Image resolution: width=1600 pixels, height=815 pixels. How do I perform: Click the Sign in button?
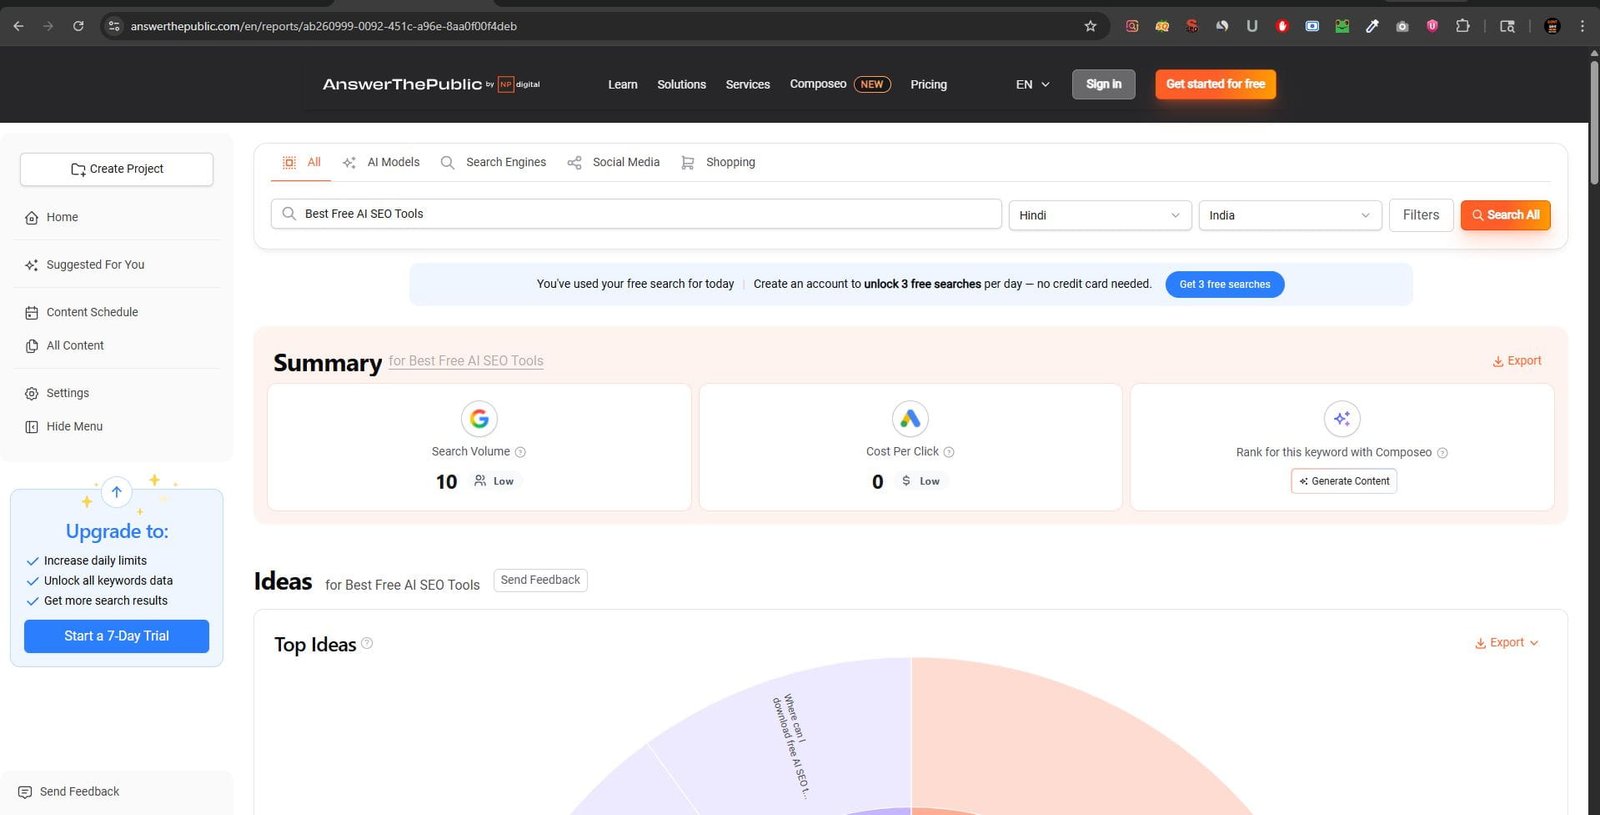(x=1104, y=84)
